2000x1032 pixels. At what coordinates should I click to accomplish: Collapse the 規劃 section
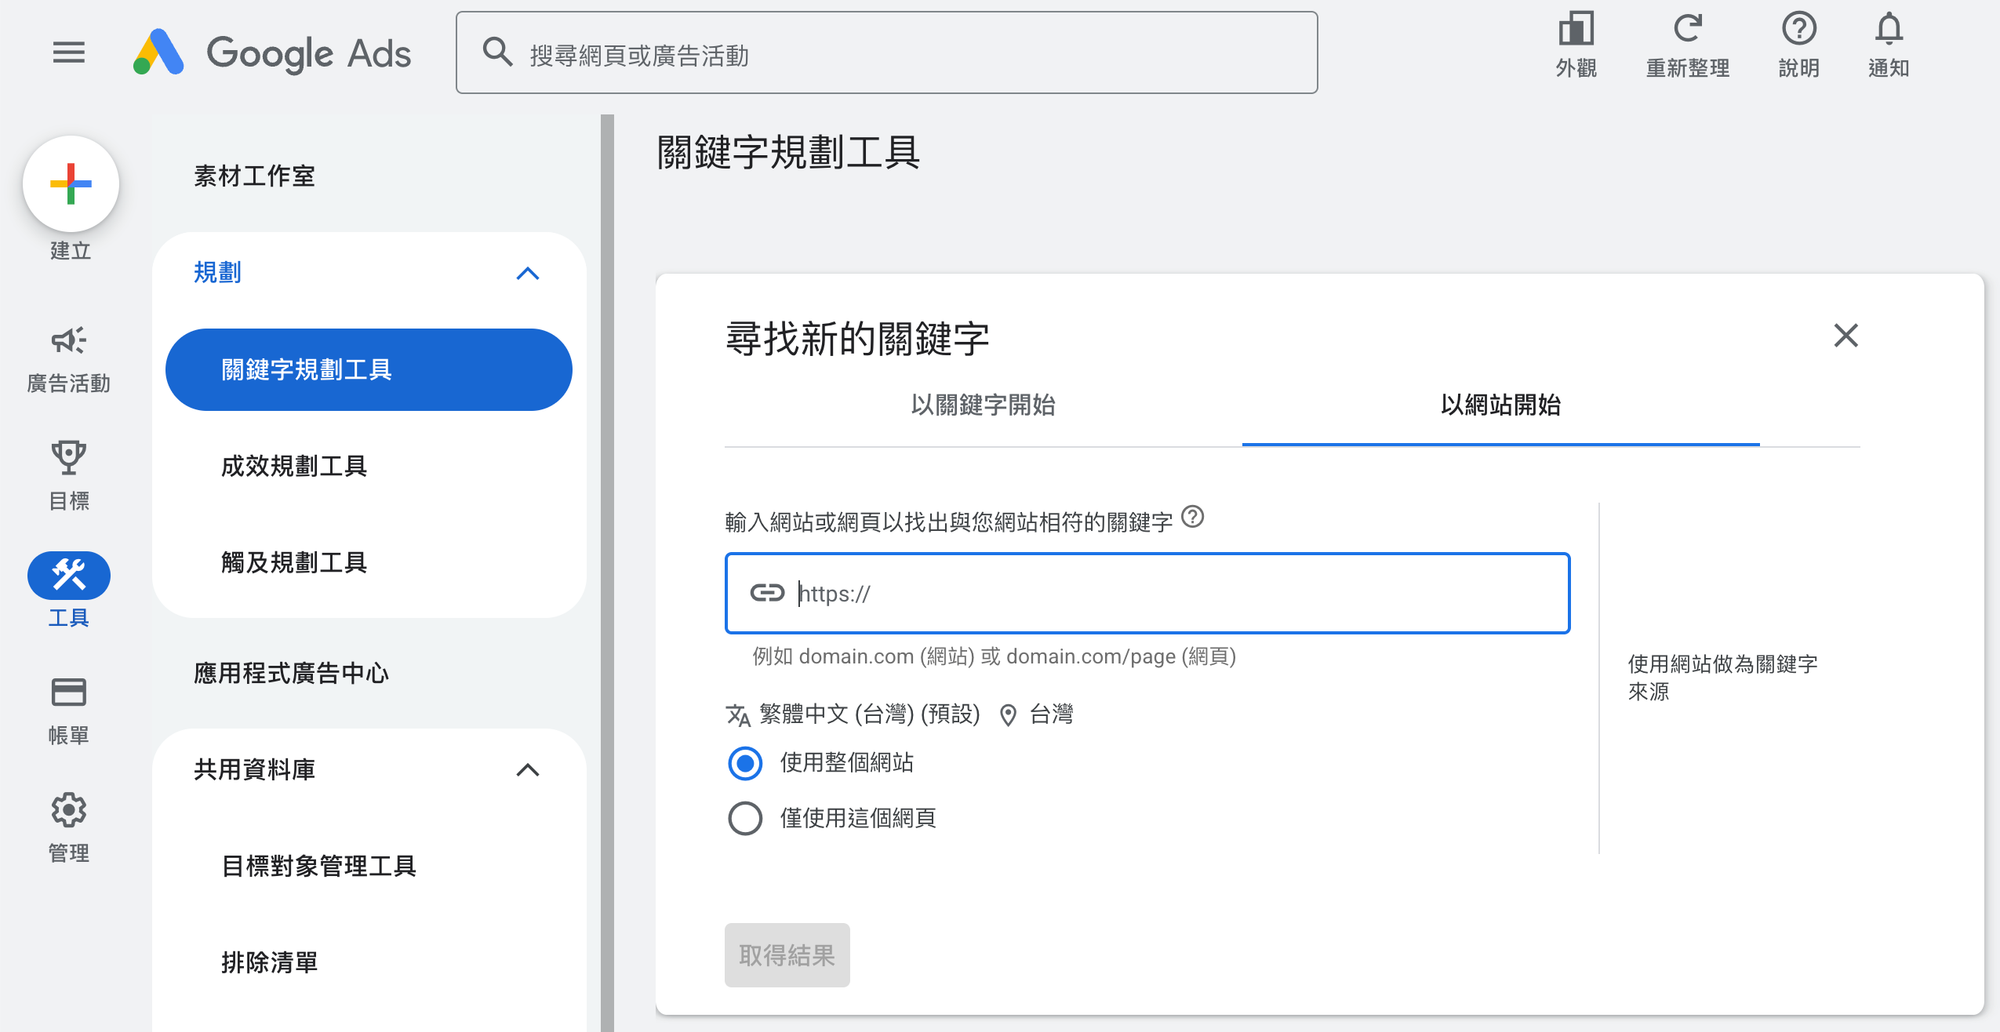coord(527,273)
